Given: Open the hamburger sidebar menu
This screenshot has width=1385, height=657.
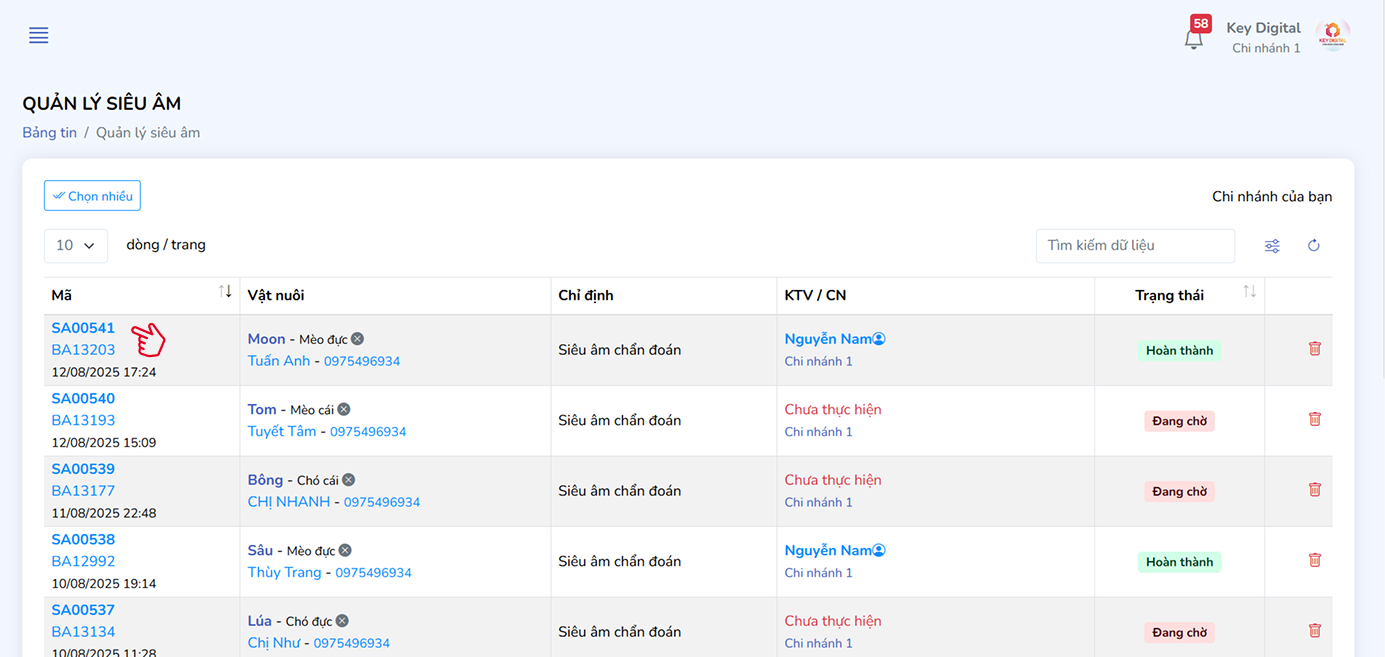Looking at the screenshot, I should tap(39, 36).
